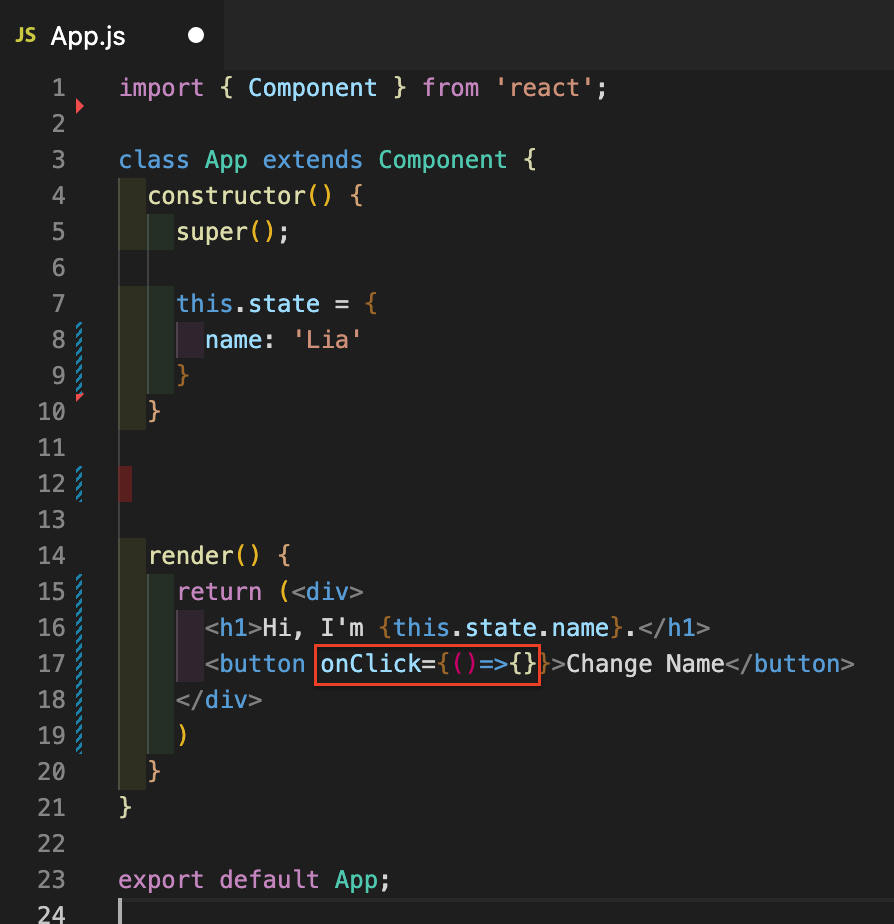Image resolution: width=894 pixels, height=924 pixels.
Task: Select the App.js editor tab
Action: [x=111, y=35]
